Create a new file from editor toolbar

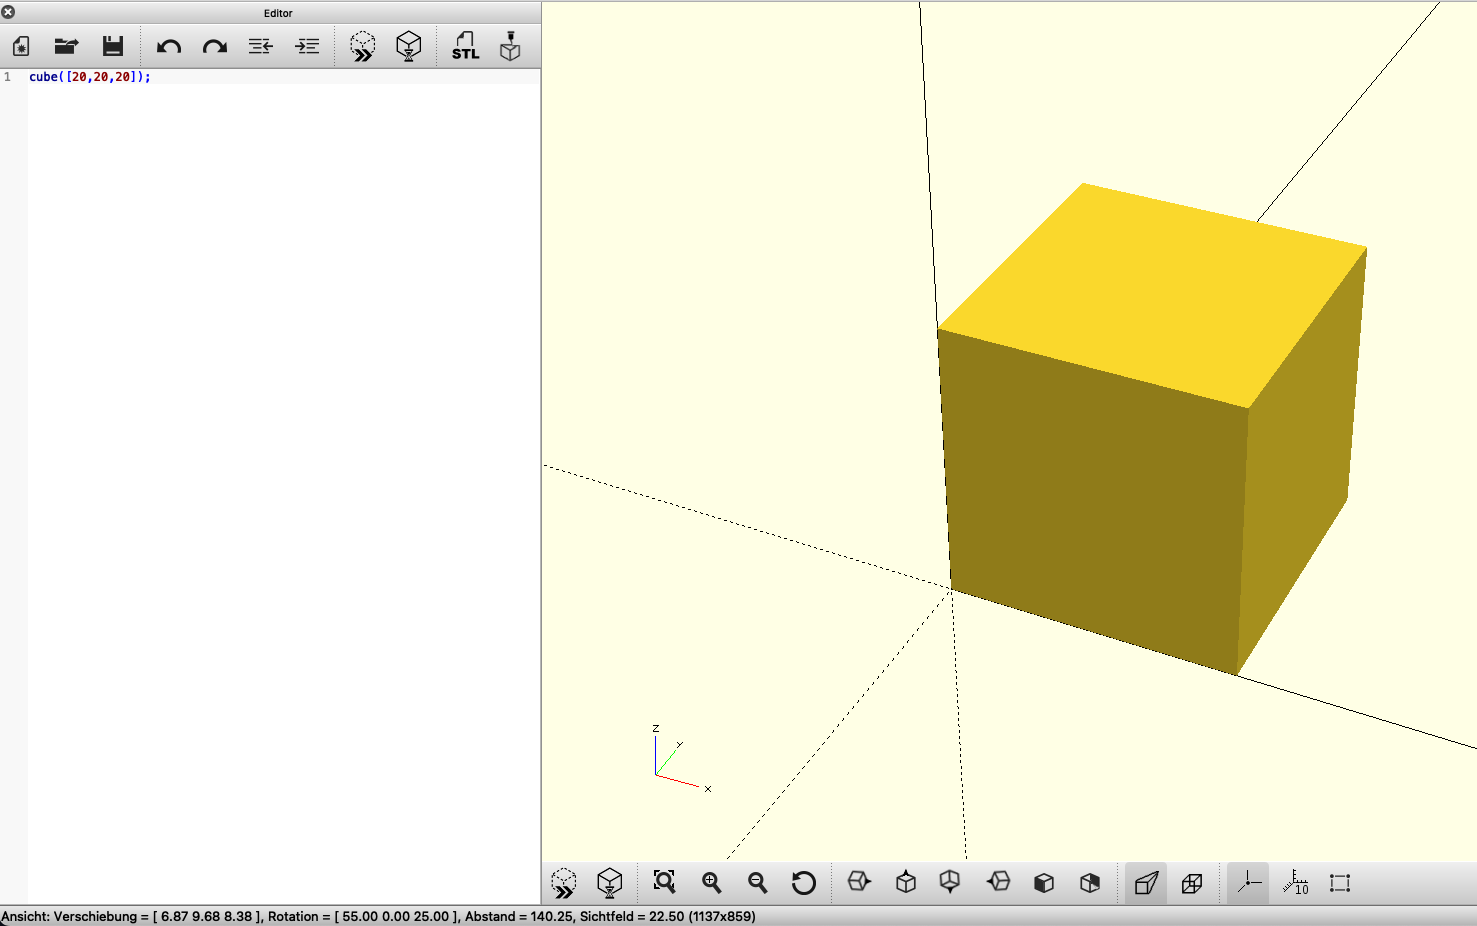[21, 46]
